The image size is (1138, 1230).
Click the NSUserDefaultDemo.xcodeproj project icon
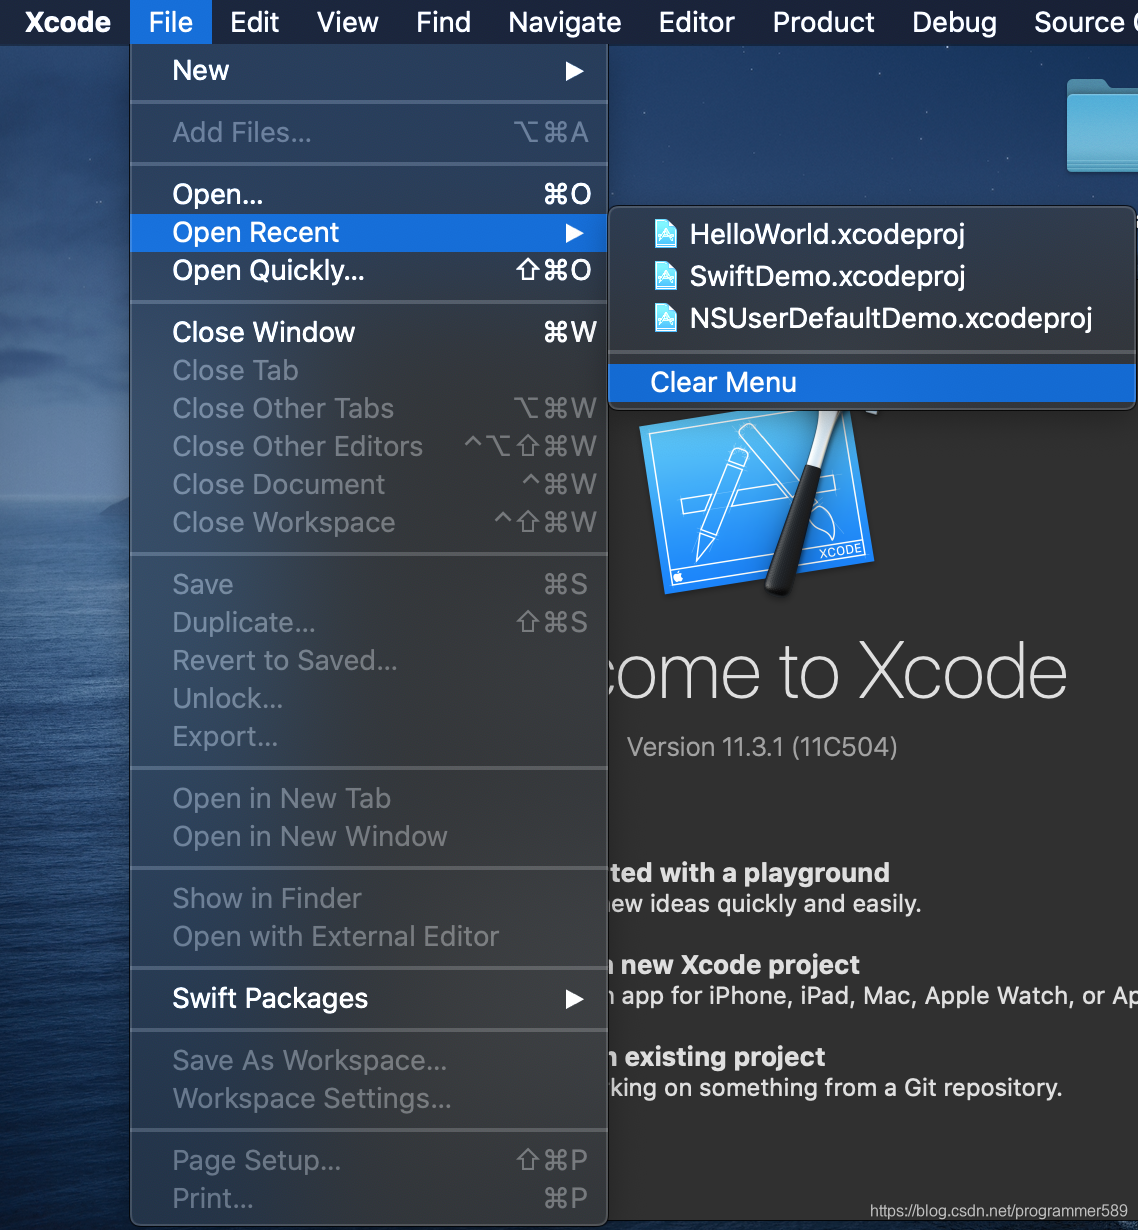(x=665, y=318)
